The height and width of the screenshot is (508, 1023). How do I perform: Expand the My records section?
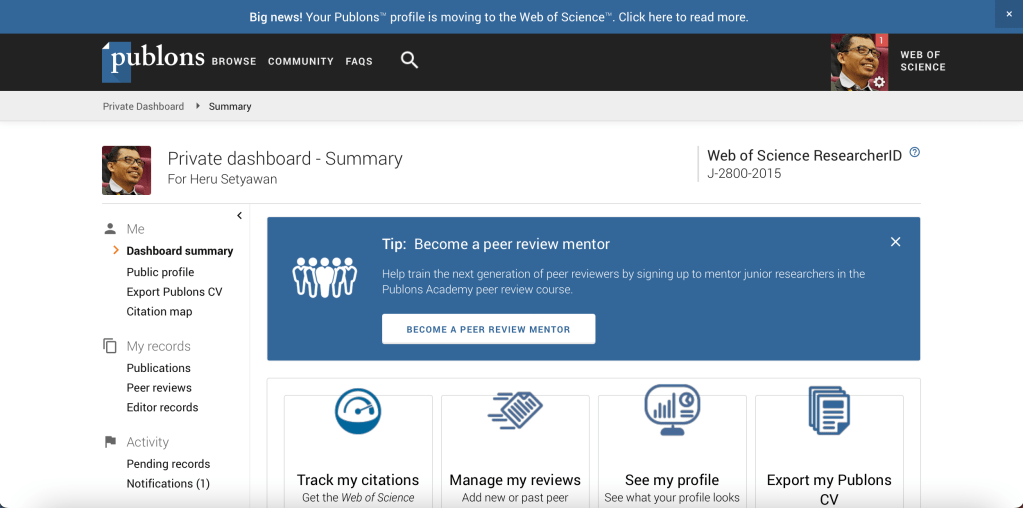point(158,346)
